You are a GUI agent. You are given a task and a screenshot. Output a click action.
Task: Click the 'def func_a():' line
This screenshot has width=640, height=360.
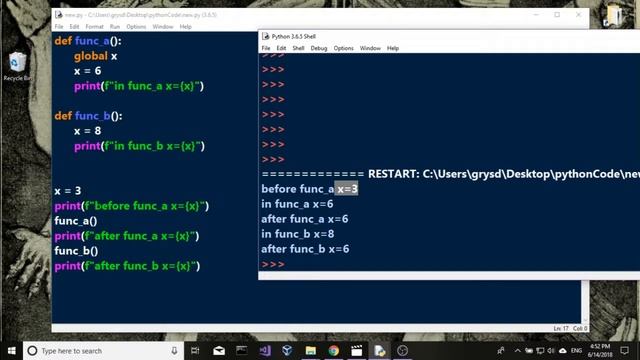point(88,41)
